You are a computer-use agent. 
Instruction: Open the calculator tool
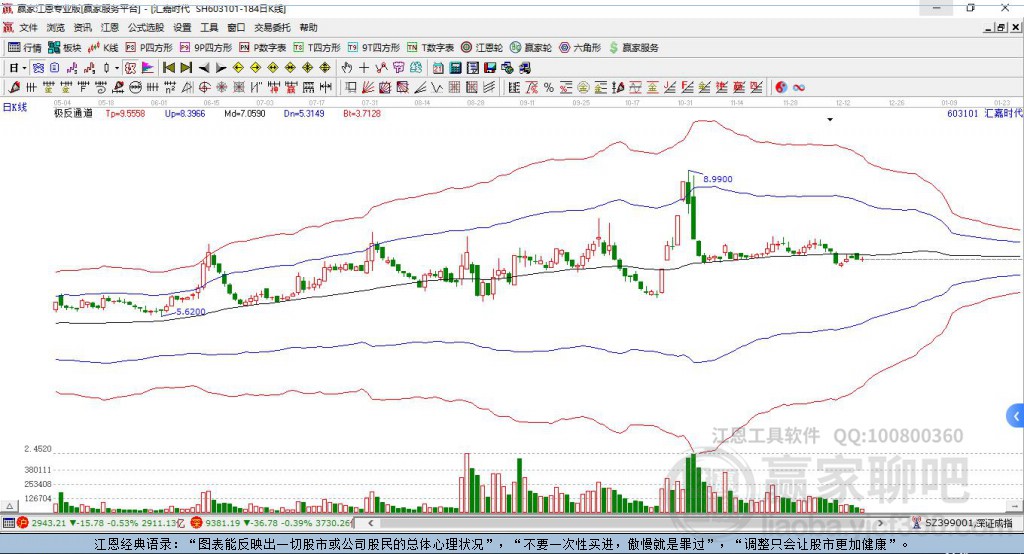(x=455, y=68)
